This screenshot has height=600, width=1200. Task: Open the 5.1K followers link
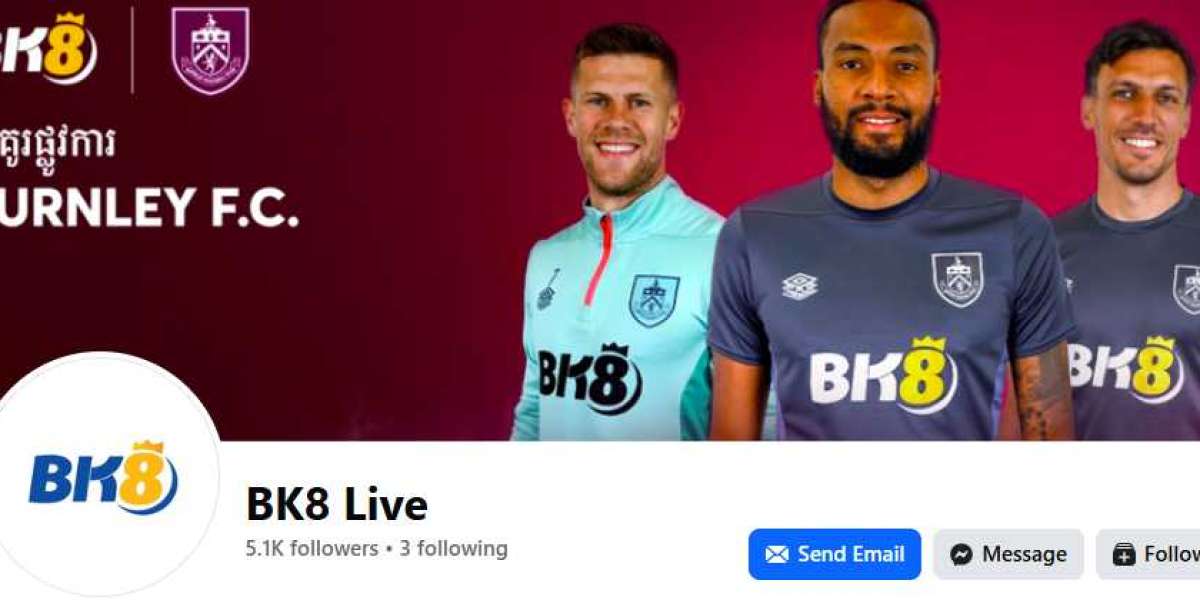click(312, 549)
